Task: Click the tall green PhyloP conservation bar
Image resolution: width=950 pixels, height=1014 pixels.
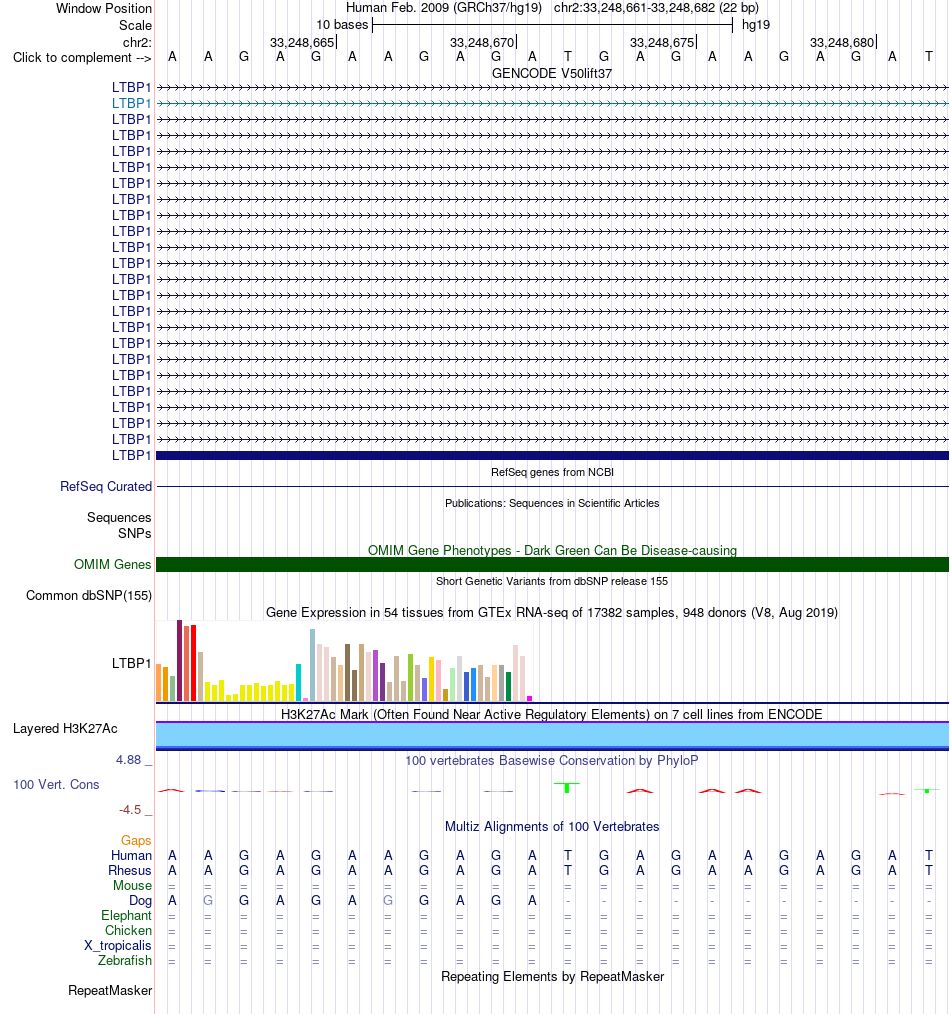Action: [567, 788]
